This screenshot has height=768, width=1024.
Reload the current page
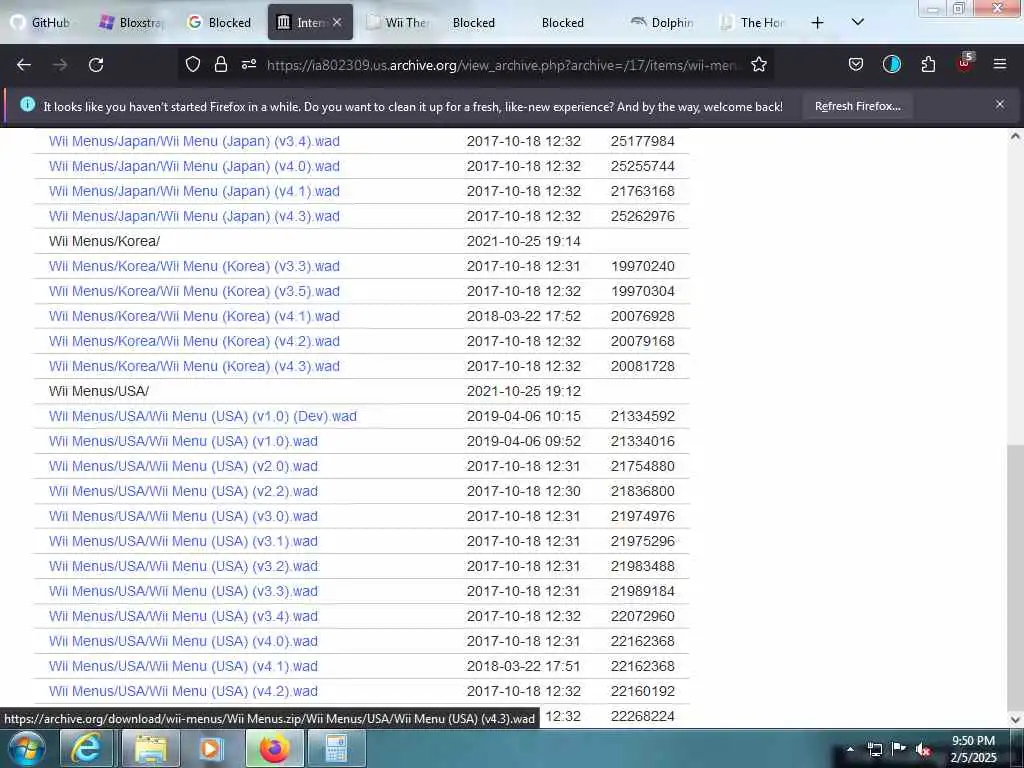click(96, 65)
